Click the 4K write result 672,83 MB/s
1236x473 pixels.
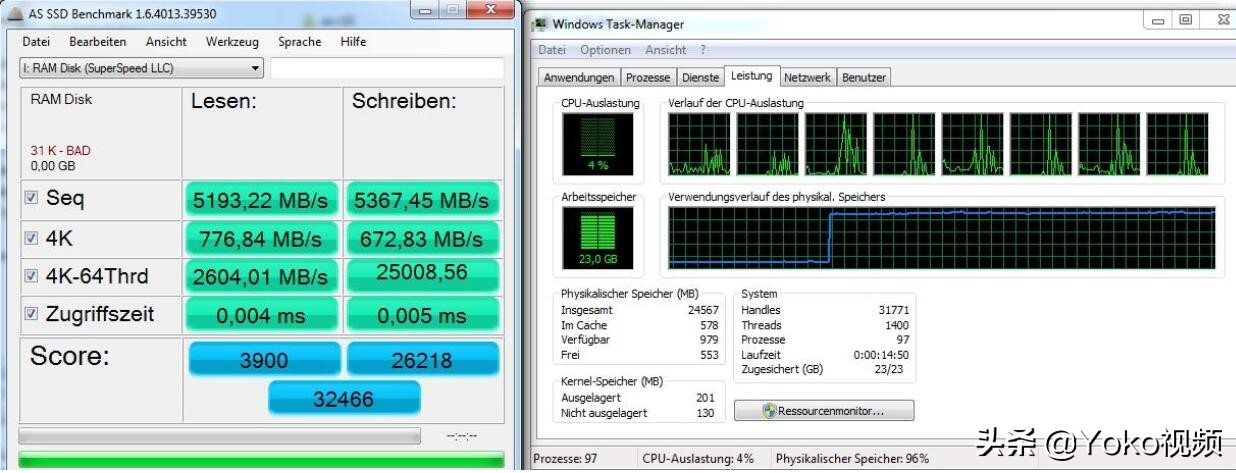pyautogui.click(x=421, y=239)
